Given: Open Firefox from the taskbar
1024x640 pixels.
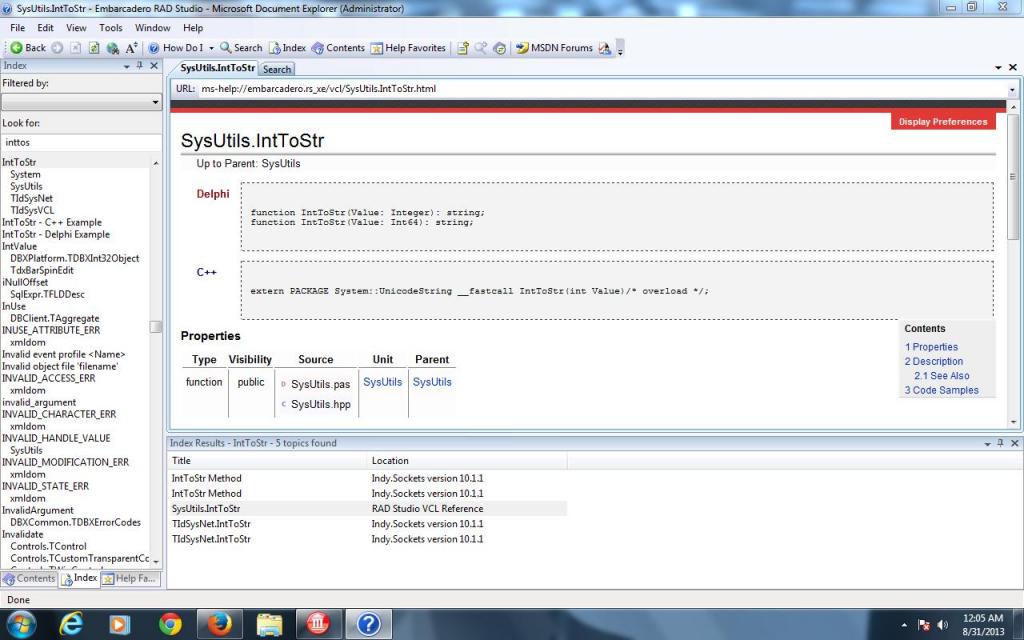Looking at the screenshot, I should (220, 624).
